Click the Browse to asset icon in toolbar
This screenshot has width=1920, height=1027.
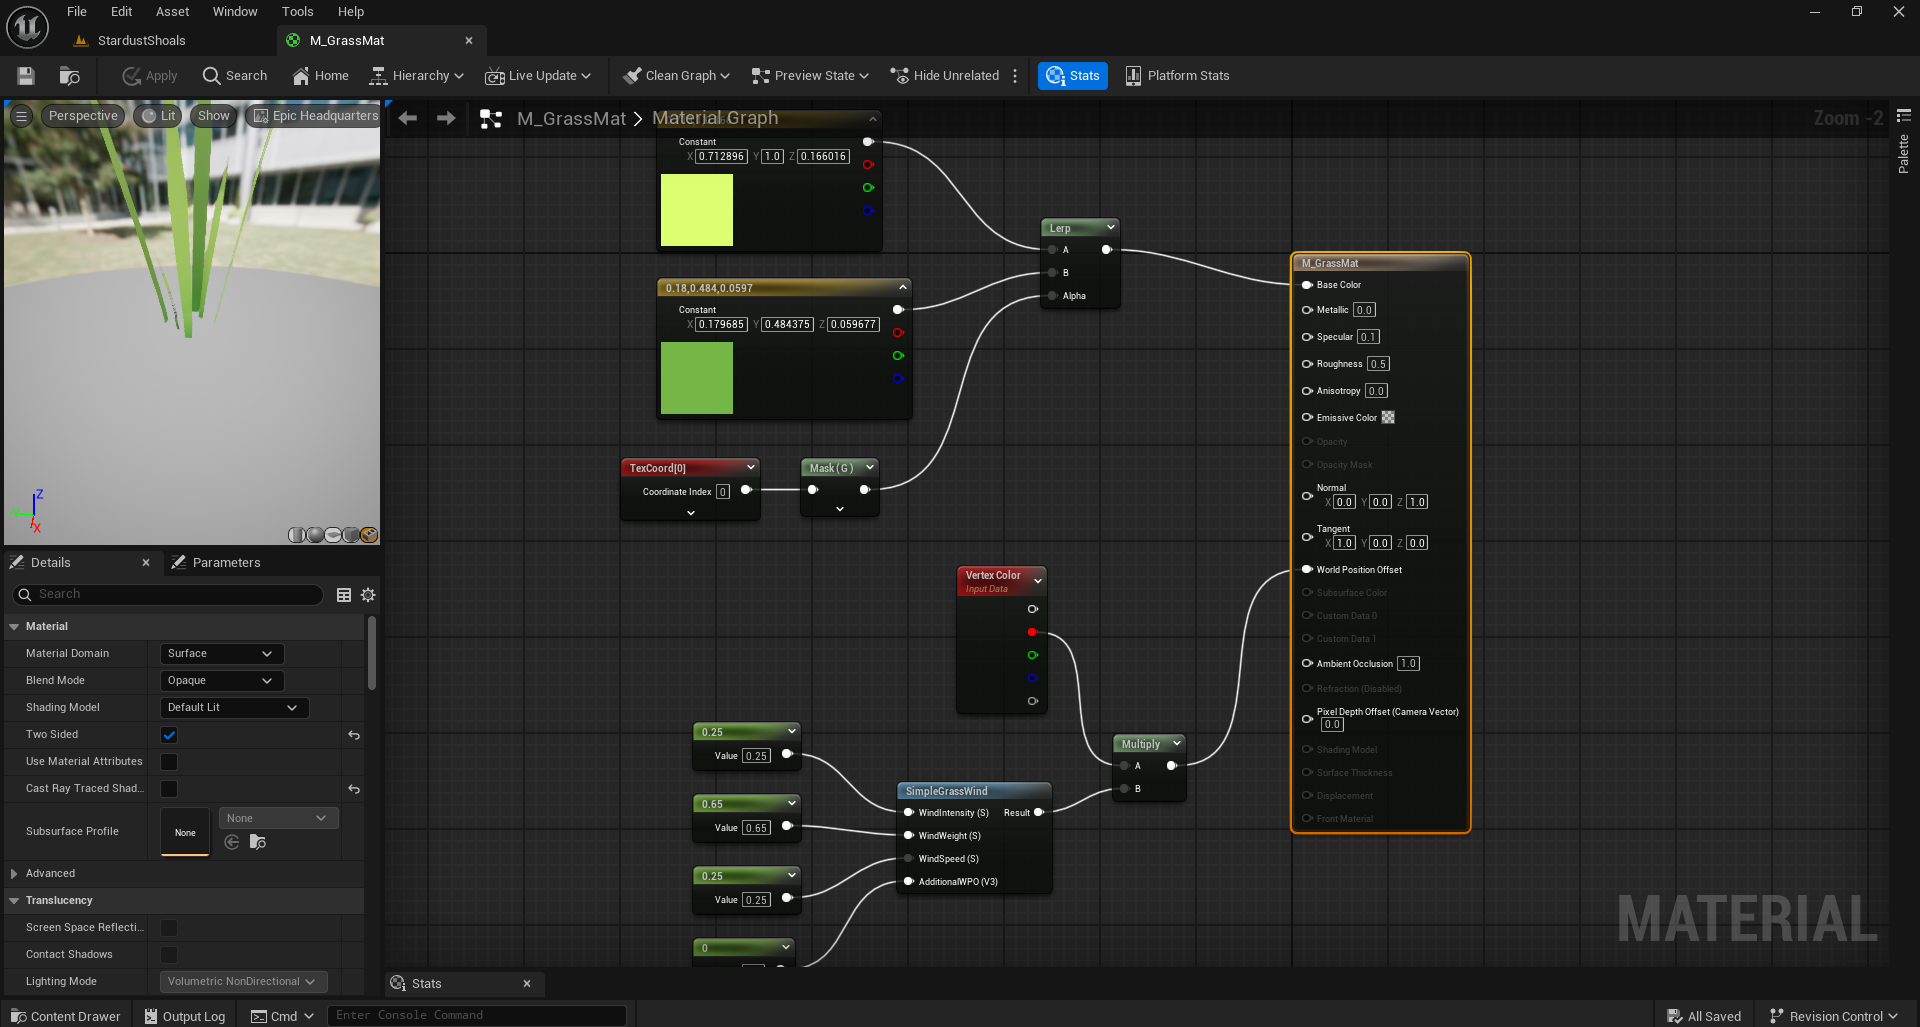tap(69, 76)
